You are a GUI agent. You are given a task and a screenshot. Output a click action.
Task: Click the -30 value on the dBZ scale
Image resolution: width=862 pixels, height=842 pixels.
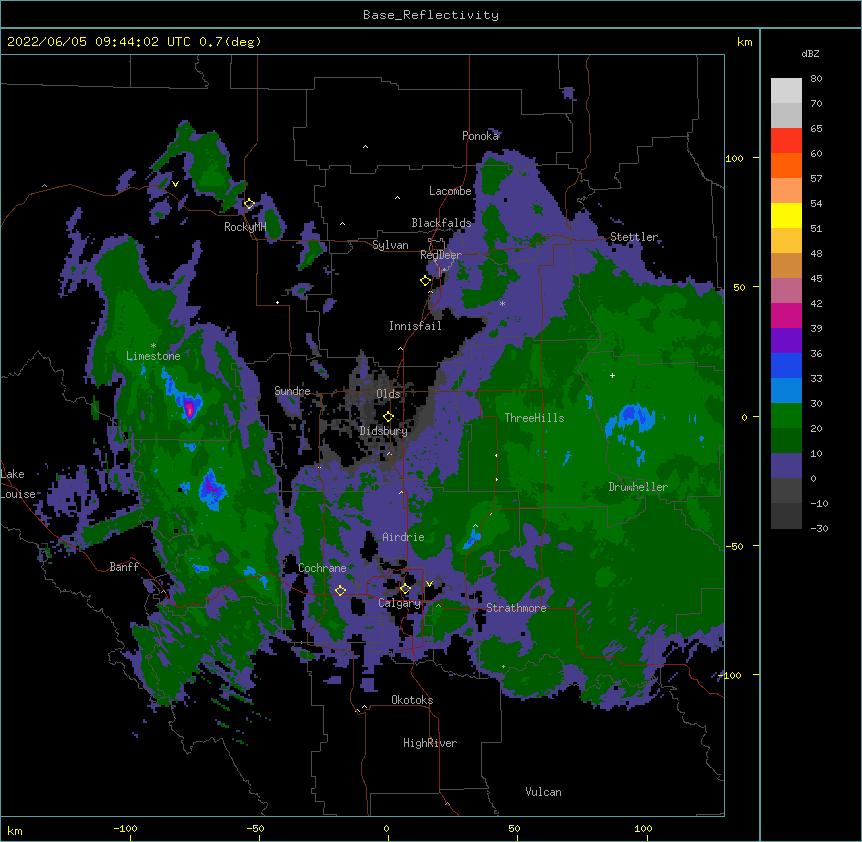[819, 528]
